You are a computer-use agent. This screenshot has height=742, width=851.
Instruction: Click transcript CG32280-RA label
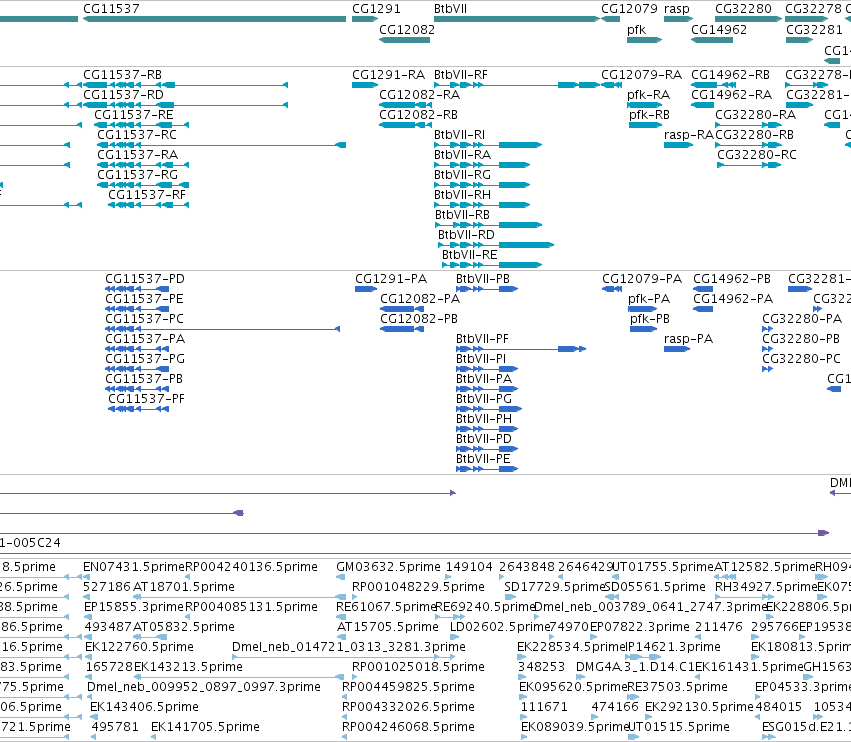click(755, 115)
